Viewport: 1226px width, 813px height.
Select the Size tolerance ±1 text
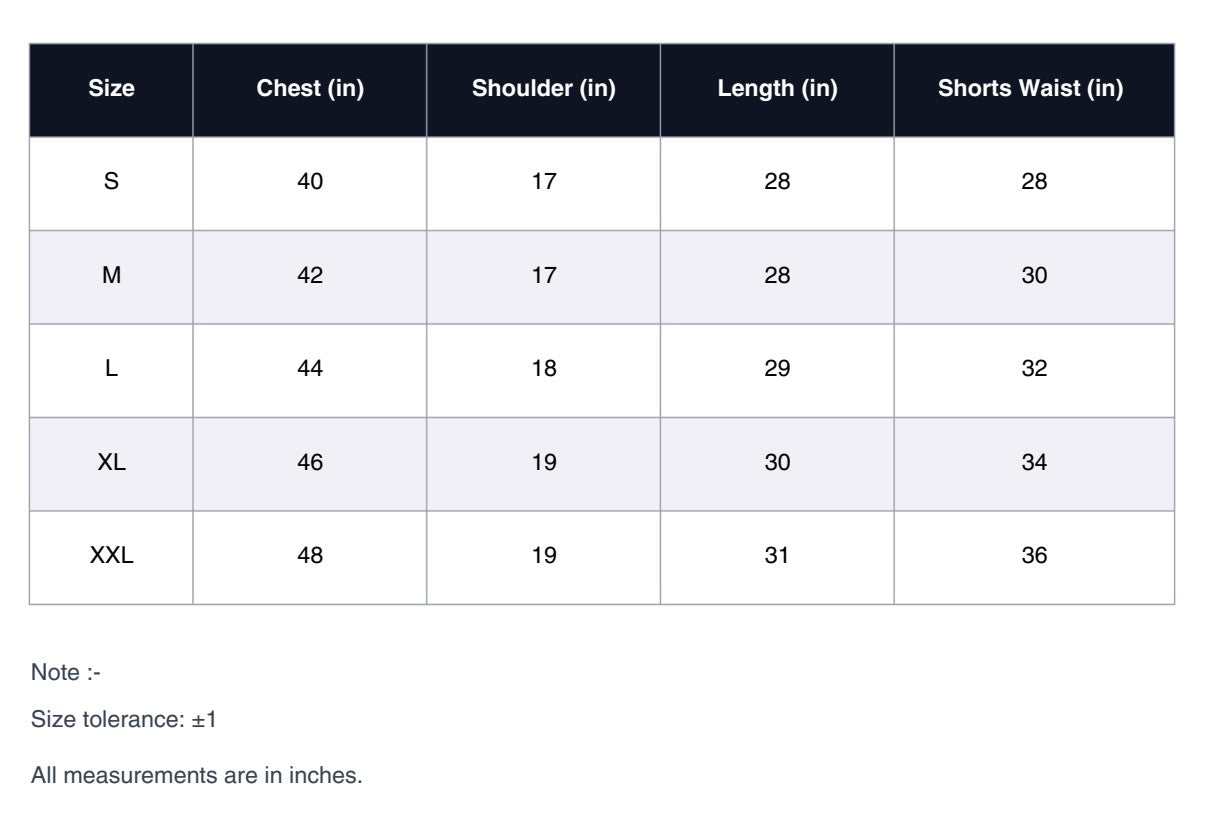coord(124,720)
